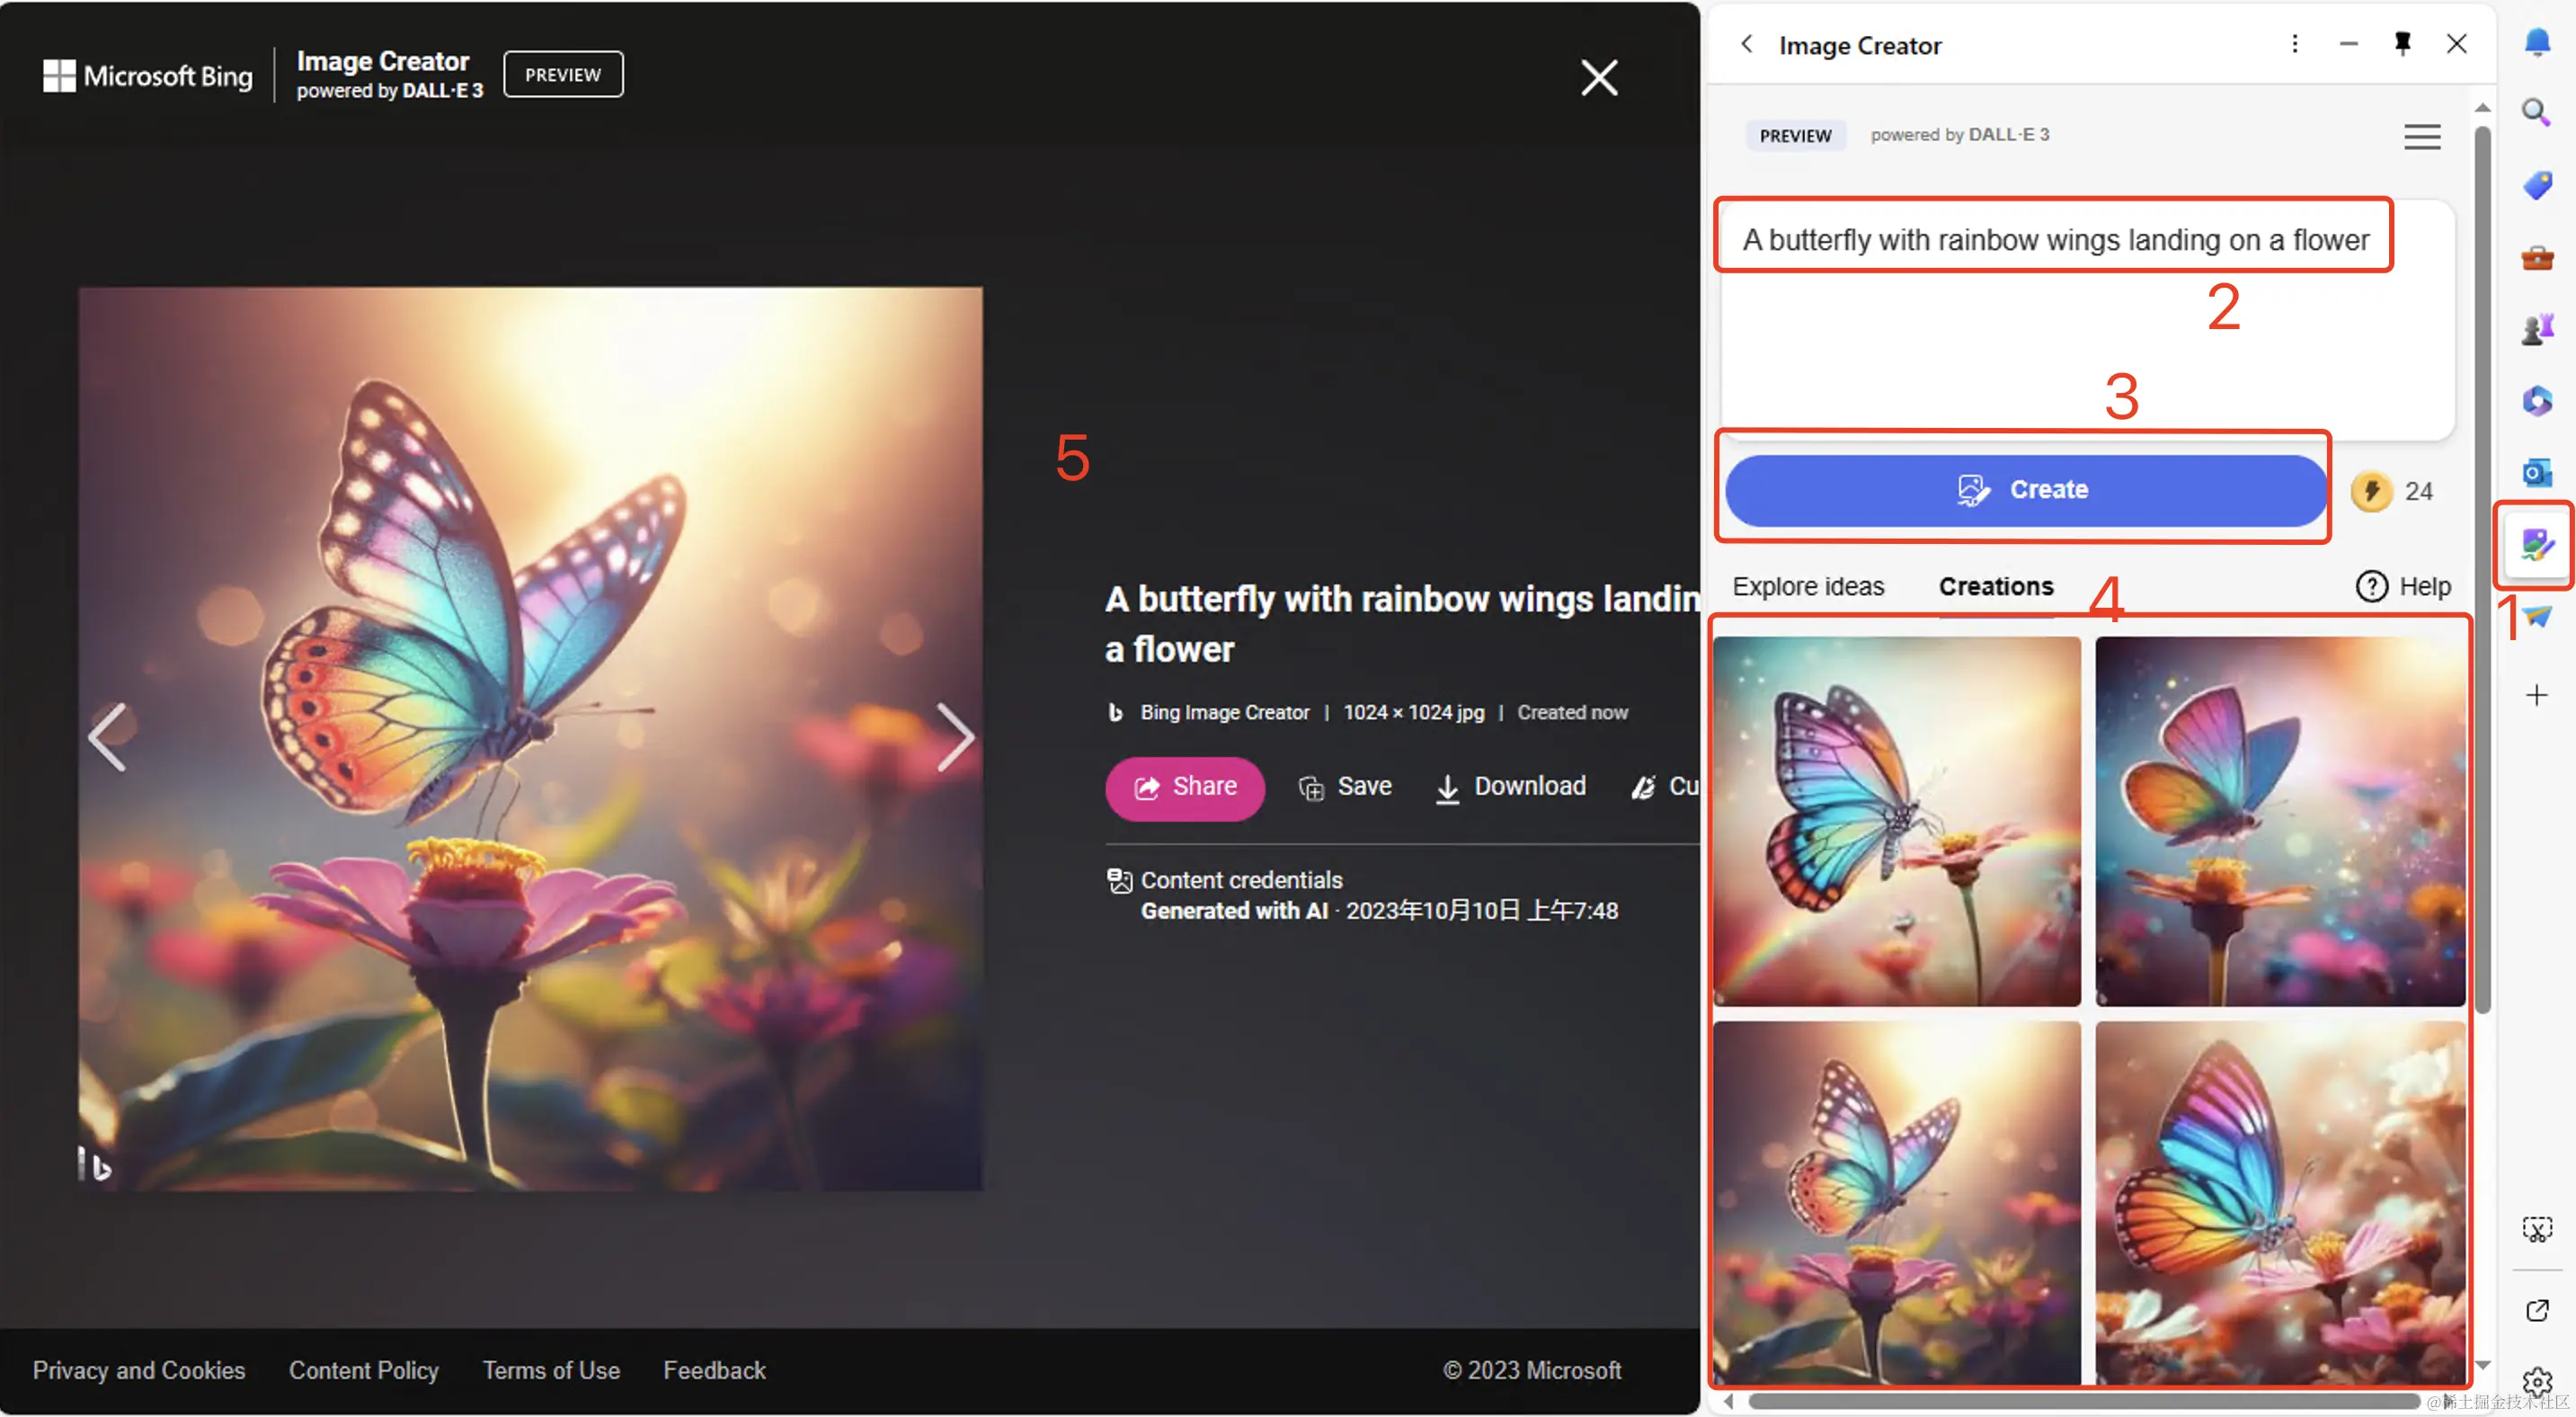Viewport: 2576px width, 1417px height.
Task: Open the three-dot more options menu
Action: (2295, 44)
